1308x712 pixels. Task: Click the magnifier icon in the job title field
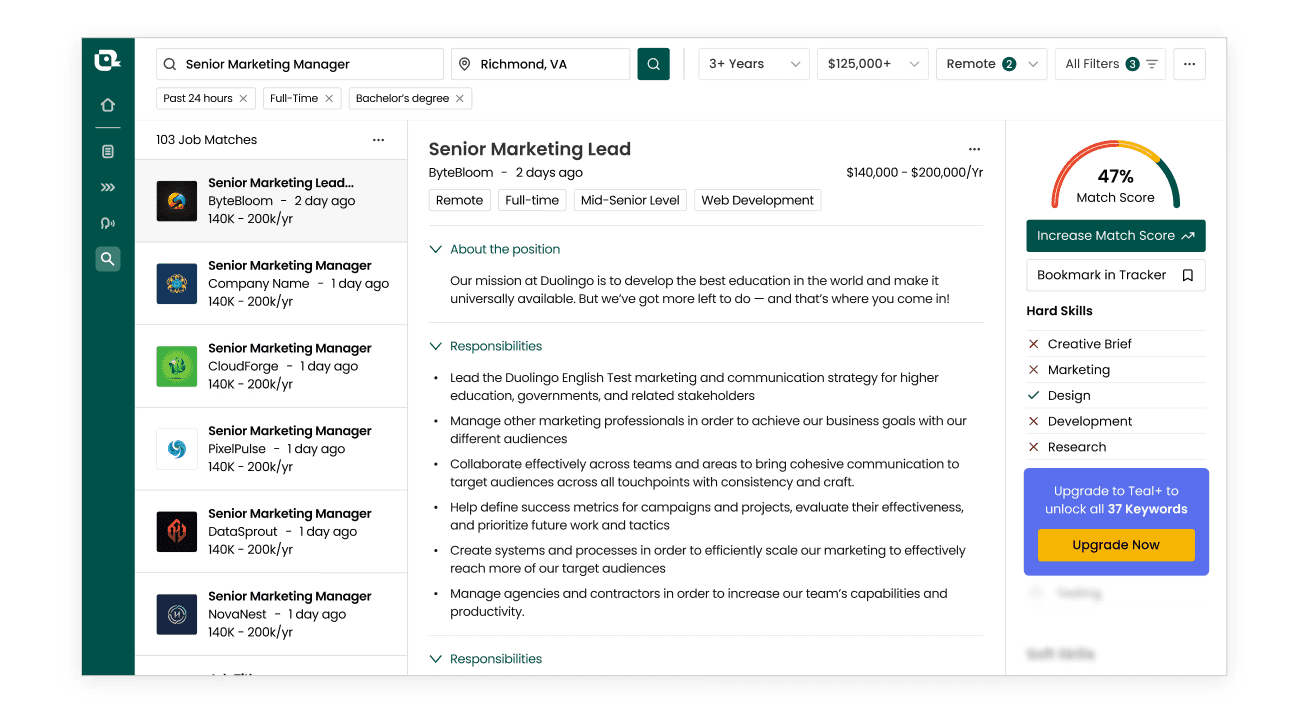tap(170, 64)
